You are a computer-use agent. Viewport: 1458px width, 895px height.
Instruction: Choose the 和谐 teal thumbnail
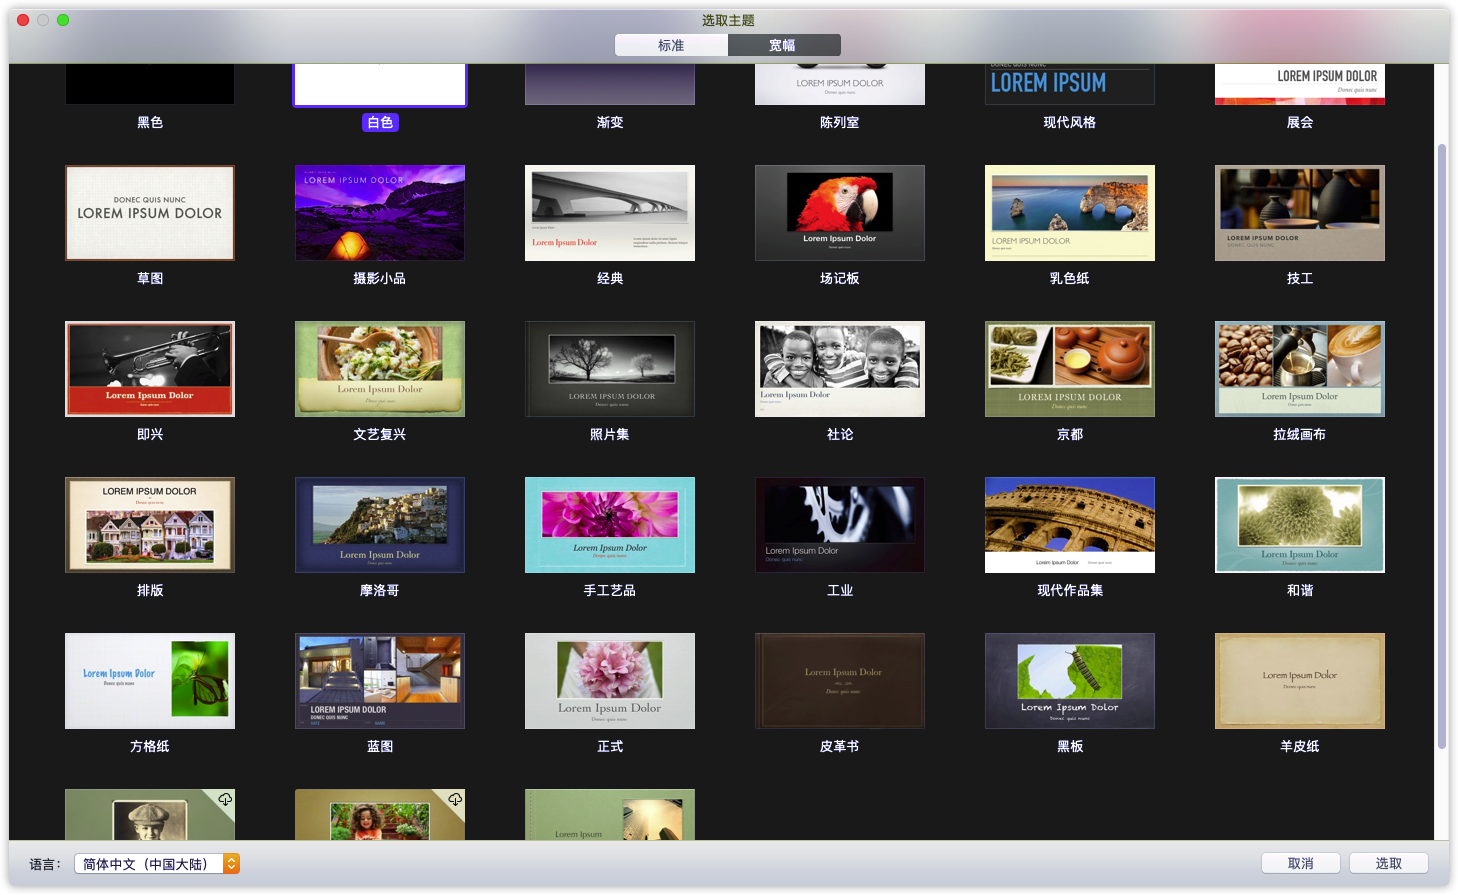[1300, 525]
